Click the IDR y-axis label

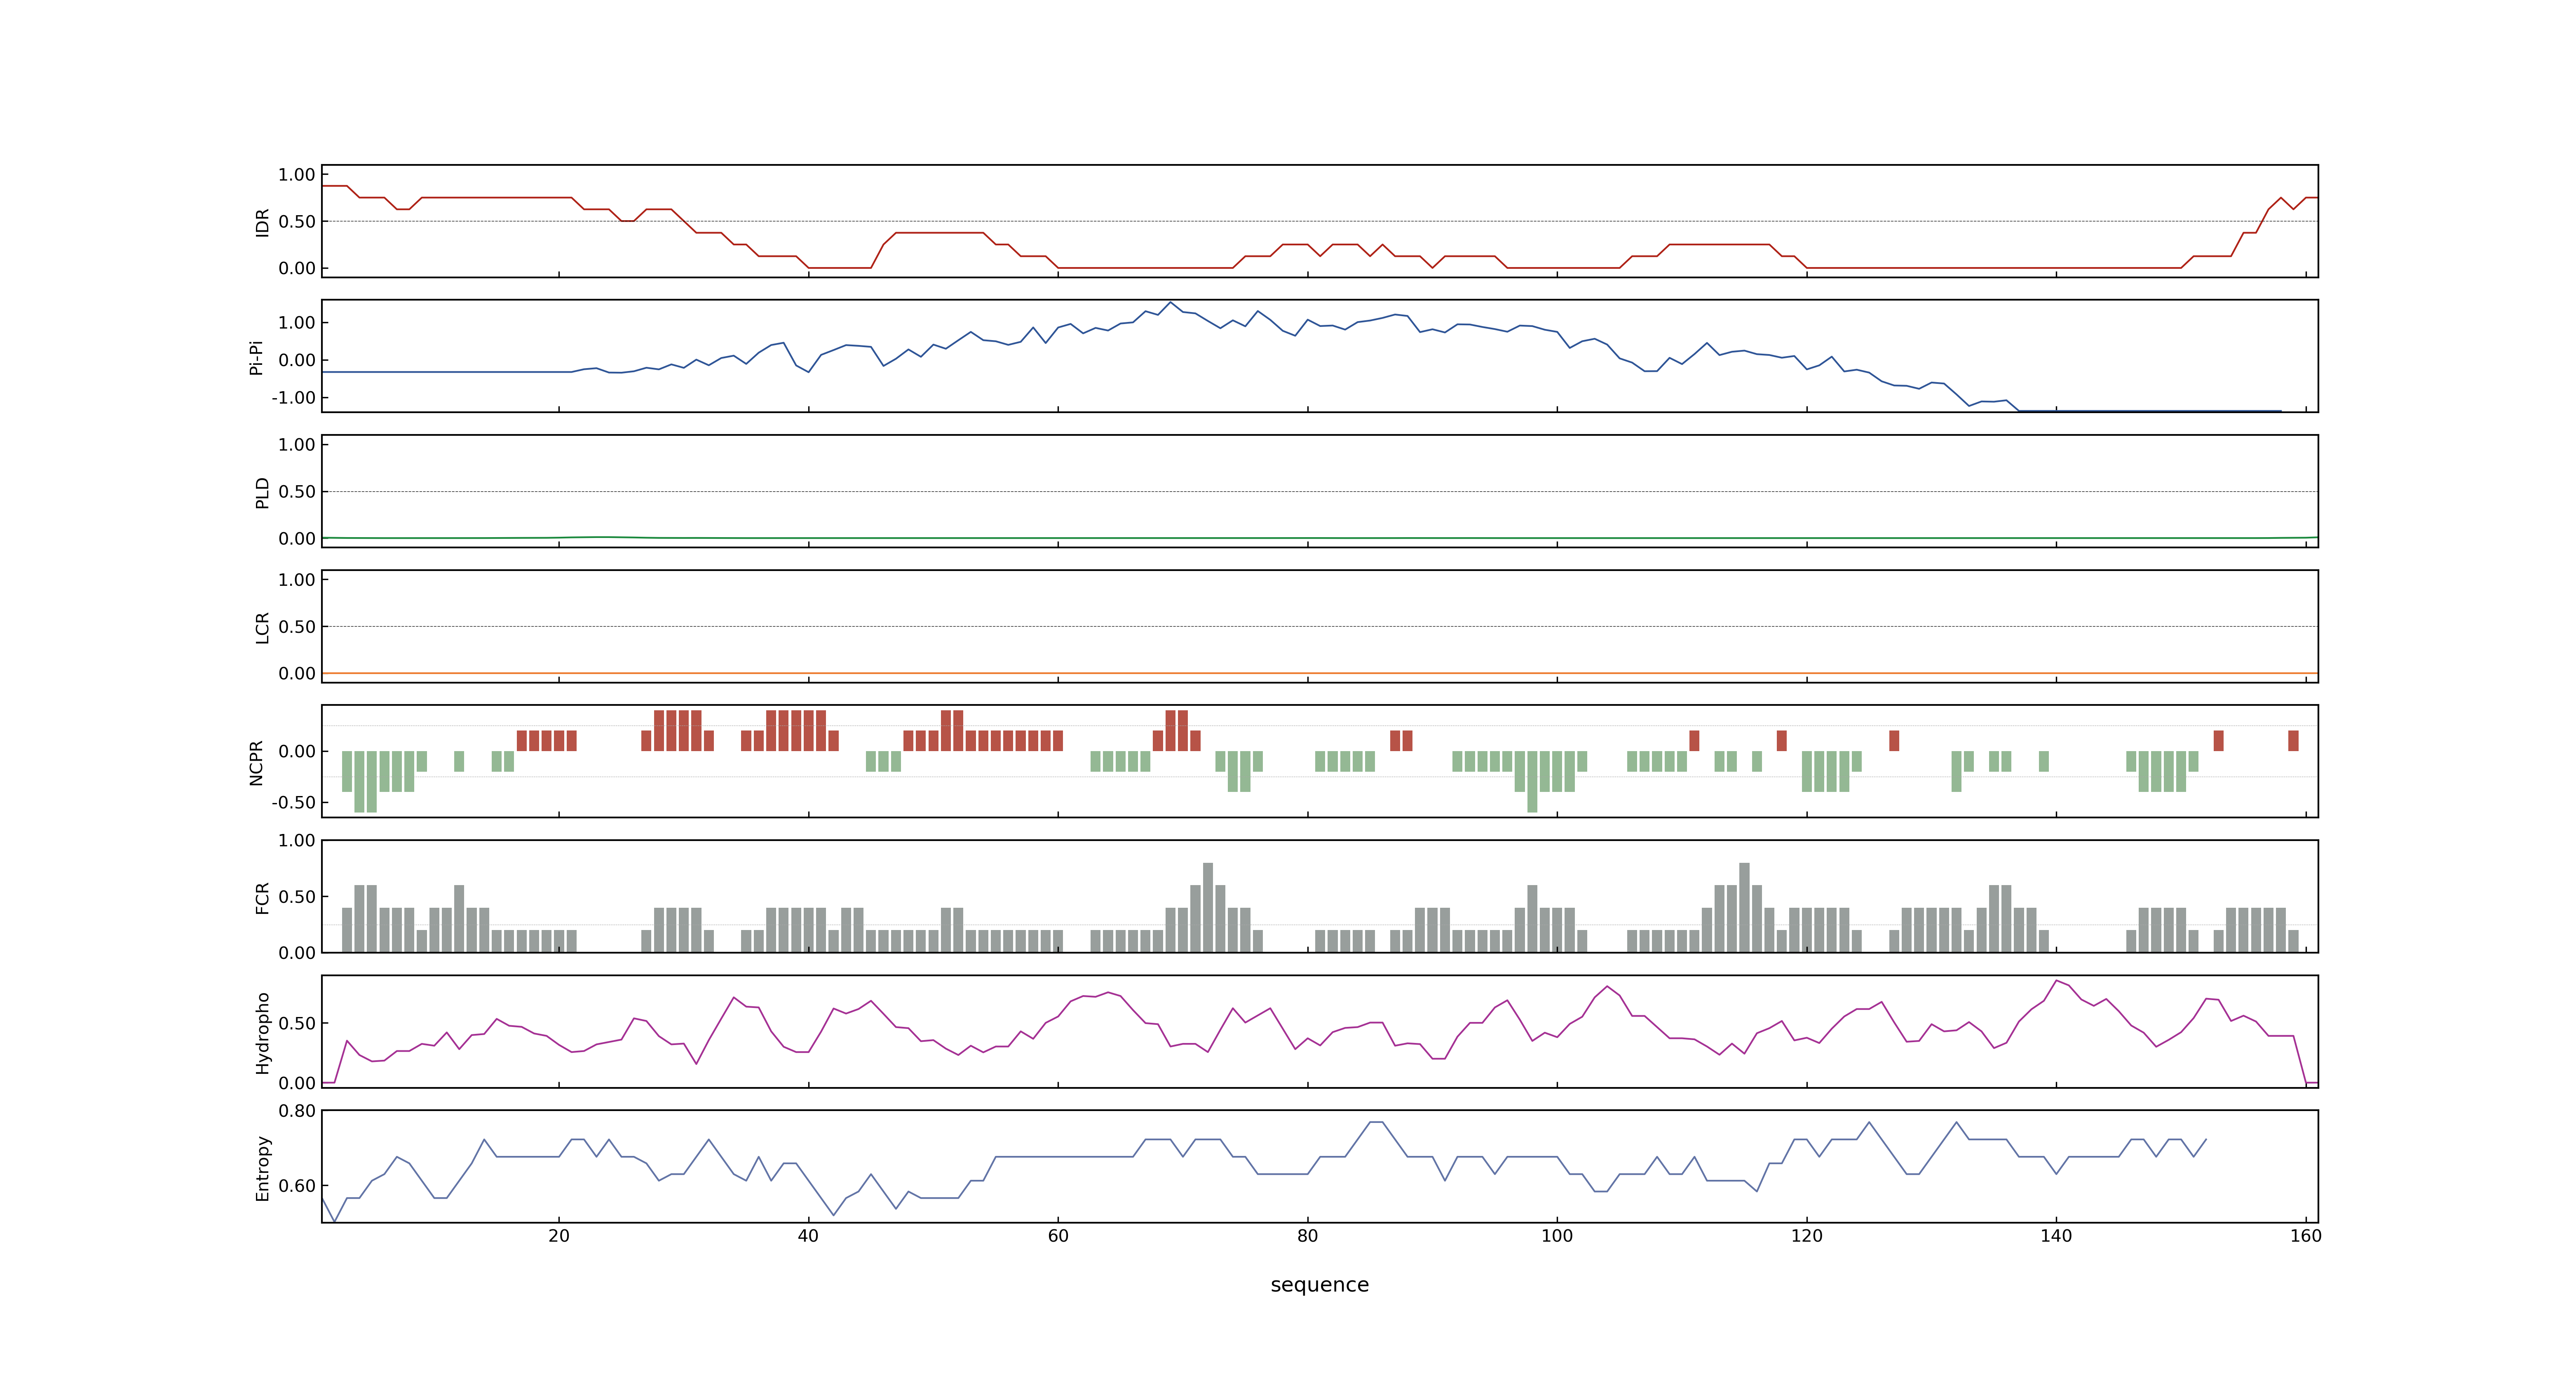(262, 222)
